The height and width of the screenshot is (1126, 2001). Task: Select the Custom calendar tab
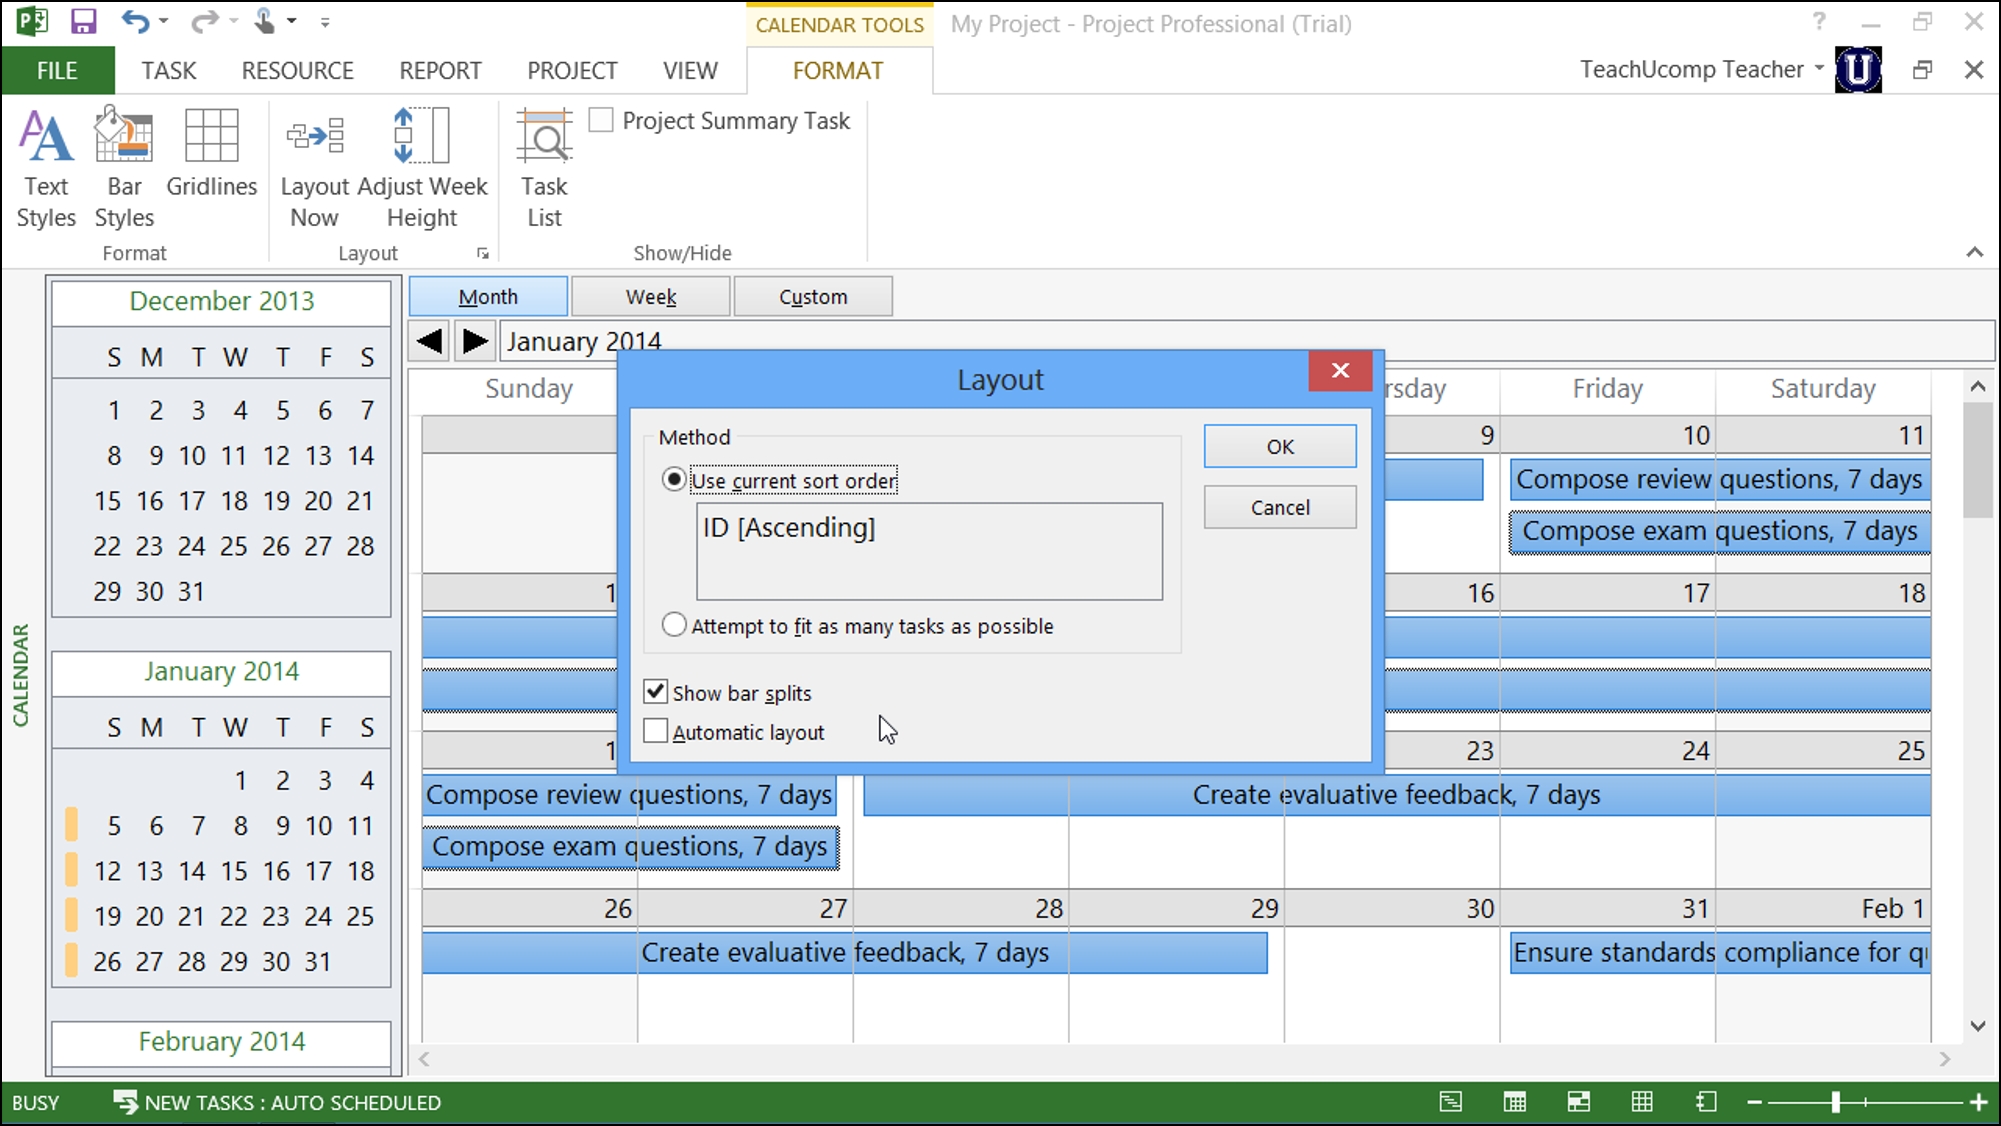[x=812, y=296]
